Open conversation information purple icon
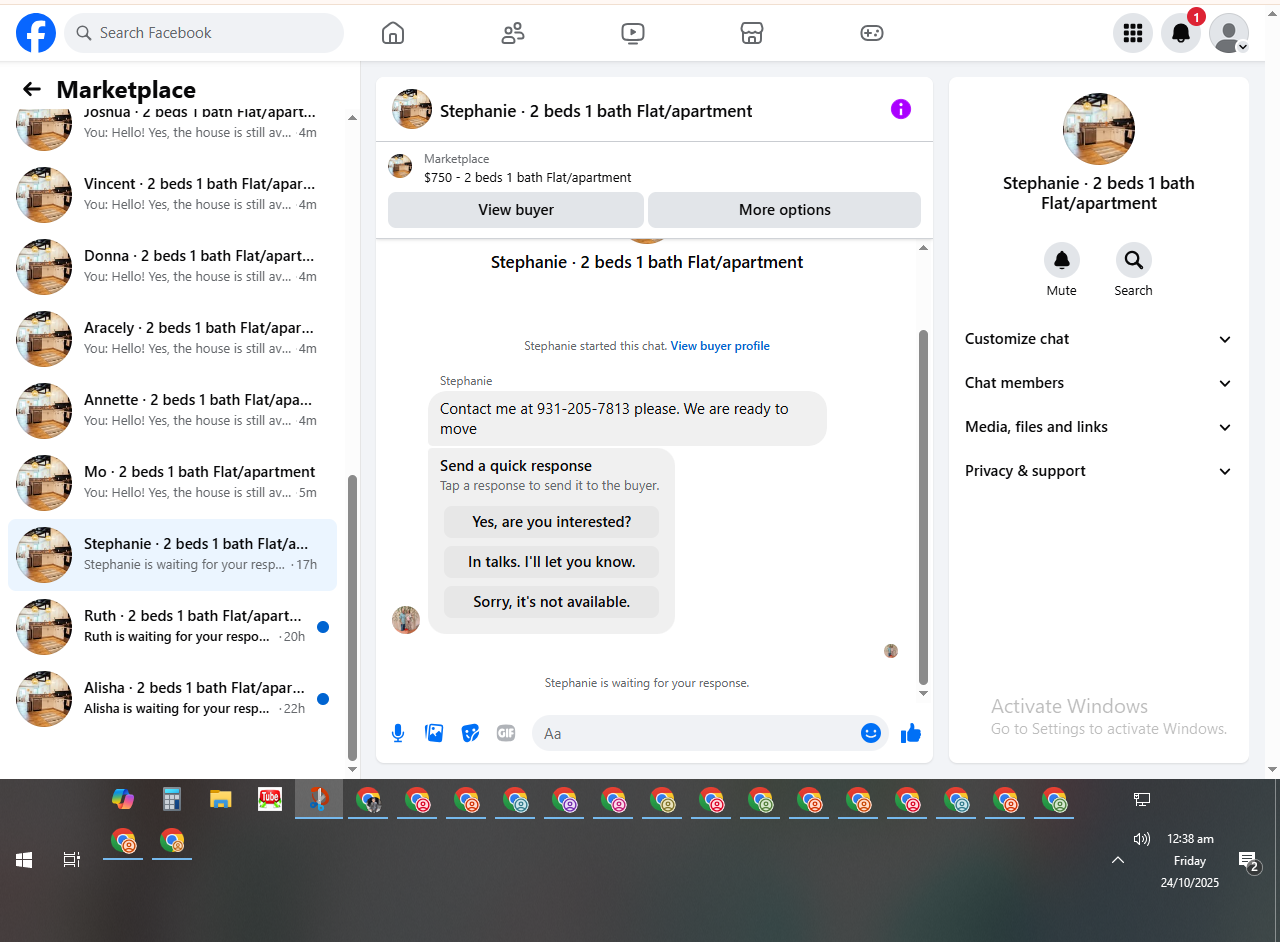The width and height of the screenshot is (1280, 942). point(901,109)
